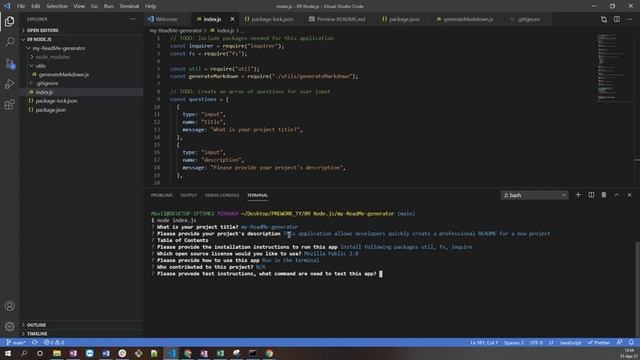Open generateMarkdown.js in explorer tree

[64, 75]
